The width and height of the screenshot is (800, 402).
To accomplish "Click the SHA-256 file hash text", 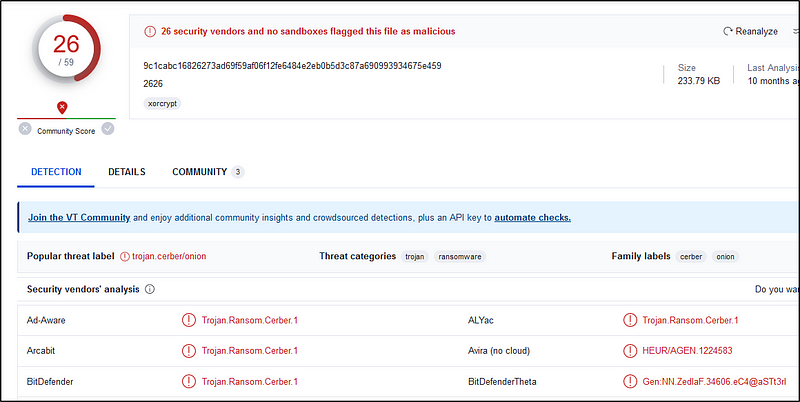I will click(x=292, y=66).
